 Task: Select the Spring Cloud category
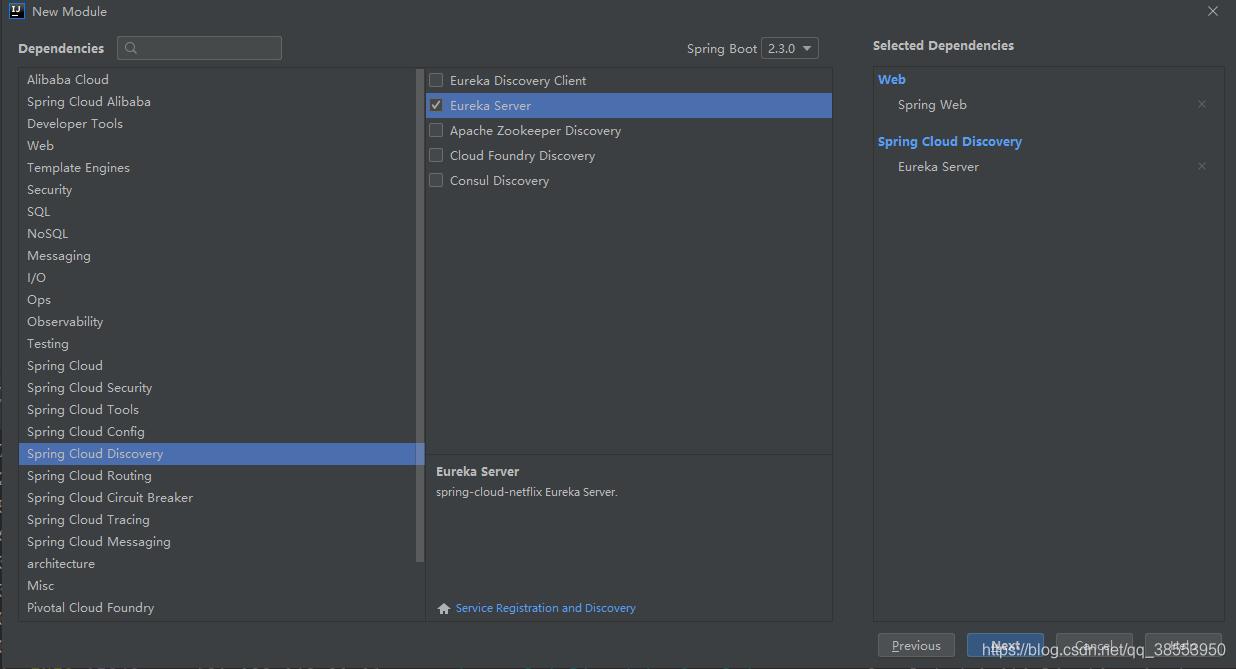pyautogui.click(x=217, y=366)
